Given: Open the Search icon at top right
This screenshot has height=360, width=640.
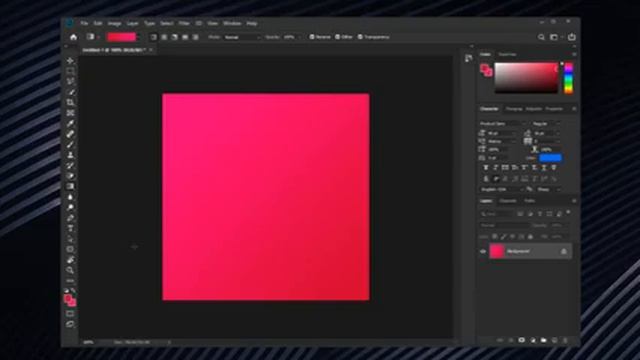Looking at the screenshot, I should (x=541, y=37).
